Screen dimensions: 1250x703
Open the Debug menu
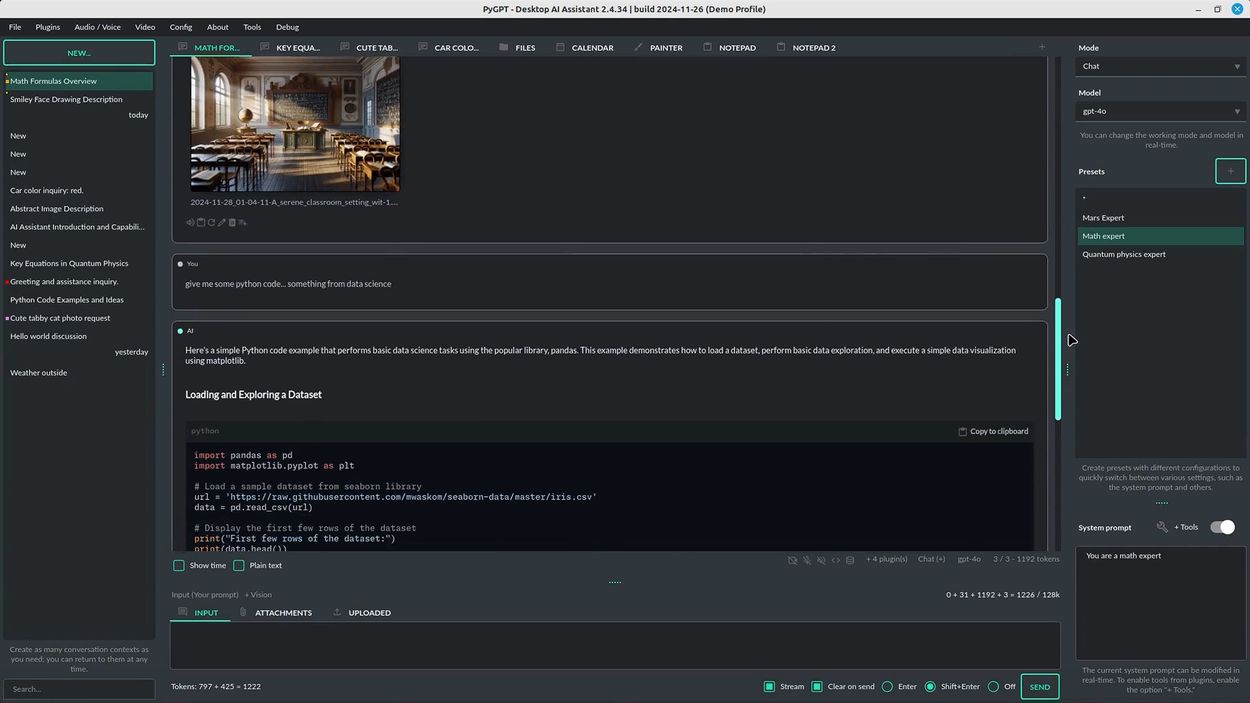coord(287,27)
